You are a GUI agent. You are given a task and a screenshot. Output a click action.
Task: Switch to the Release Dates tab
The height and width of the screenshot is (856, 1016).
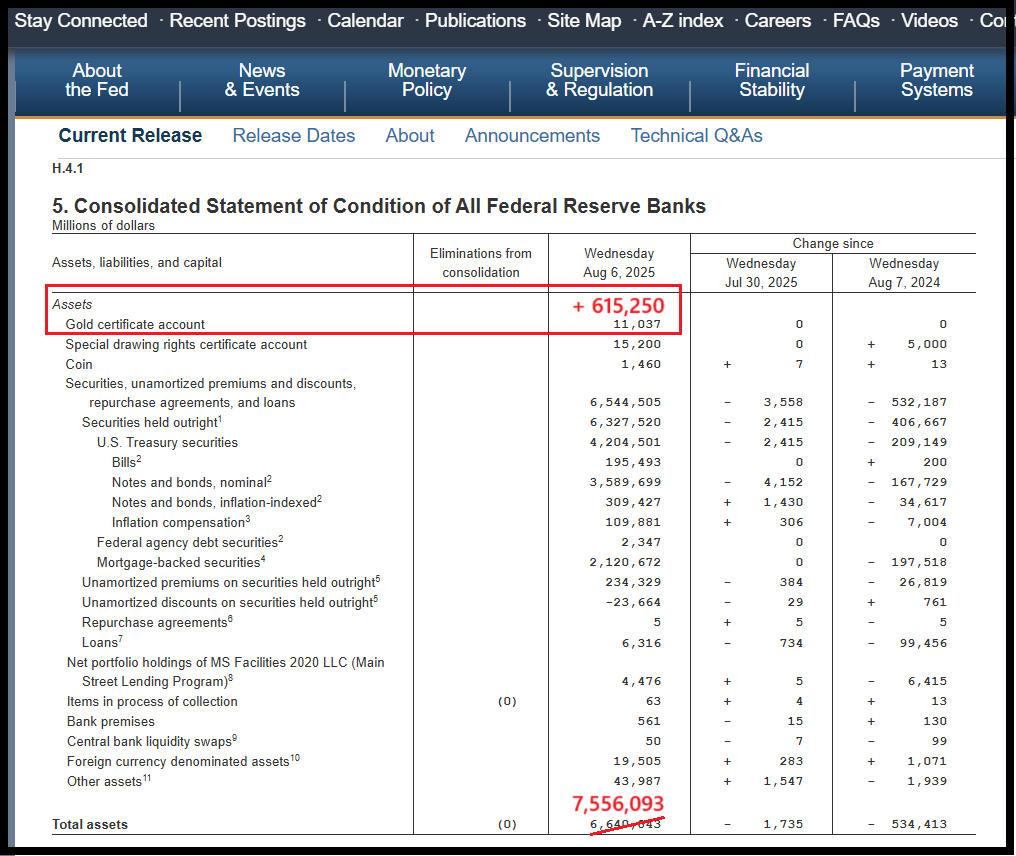click(x=294, y=136)
